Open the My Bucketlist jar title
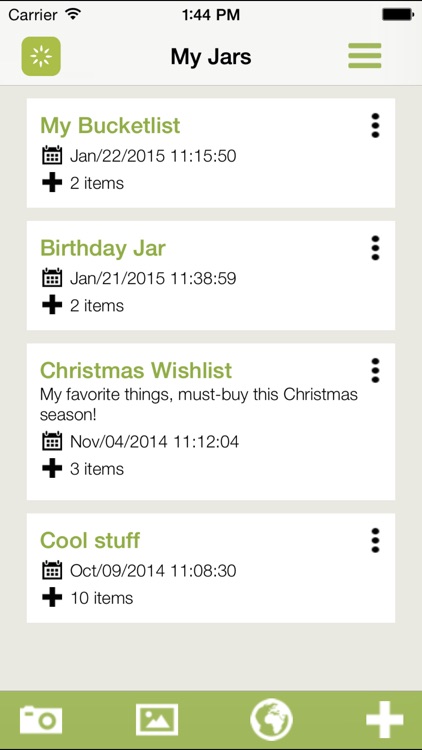The image size is (422, 750). tap(110, 126)
